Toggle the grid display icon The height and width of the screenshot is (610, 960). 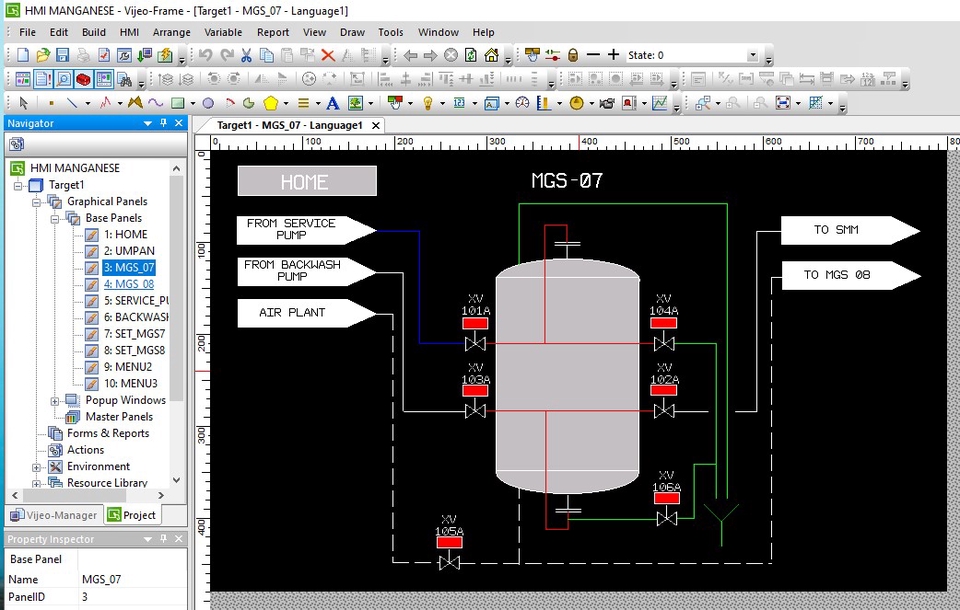pos(816,103)
